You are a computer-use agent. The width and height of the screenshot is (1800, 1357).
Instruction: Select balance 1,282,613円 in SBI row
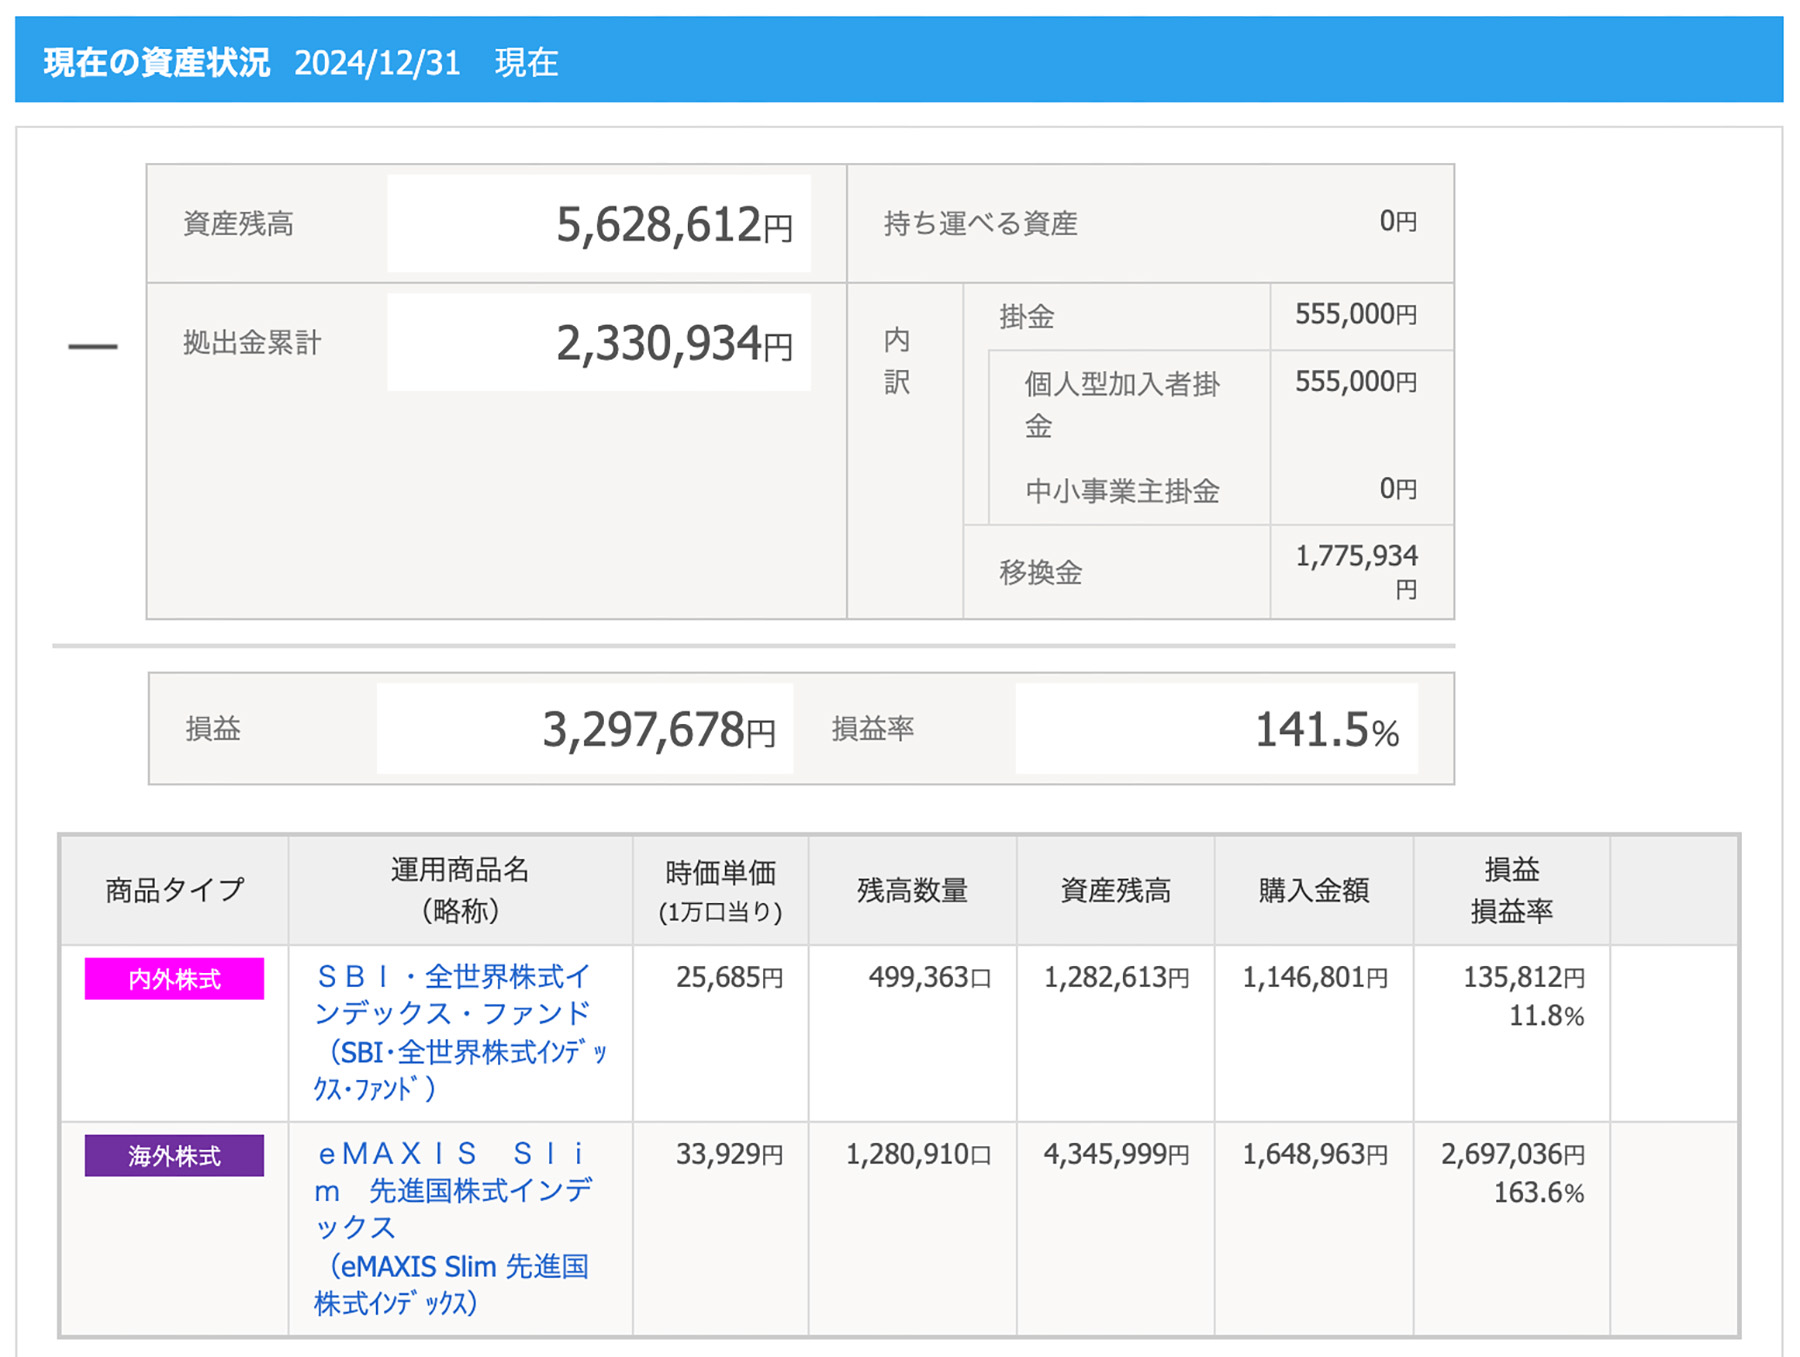point(1116,977)
